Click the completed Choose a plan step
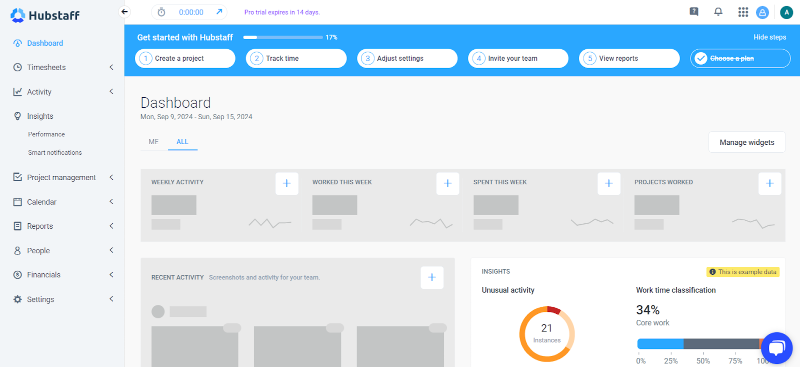800x370 pixels. [740, 58]
